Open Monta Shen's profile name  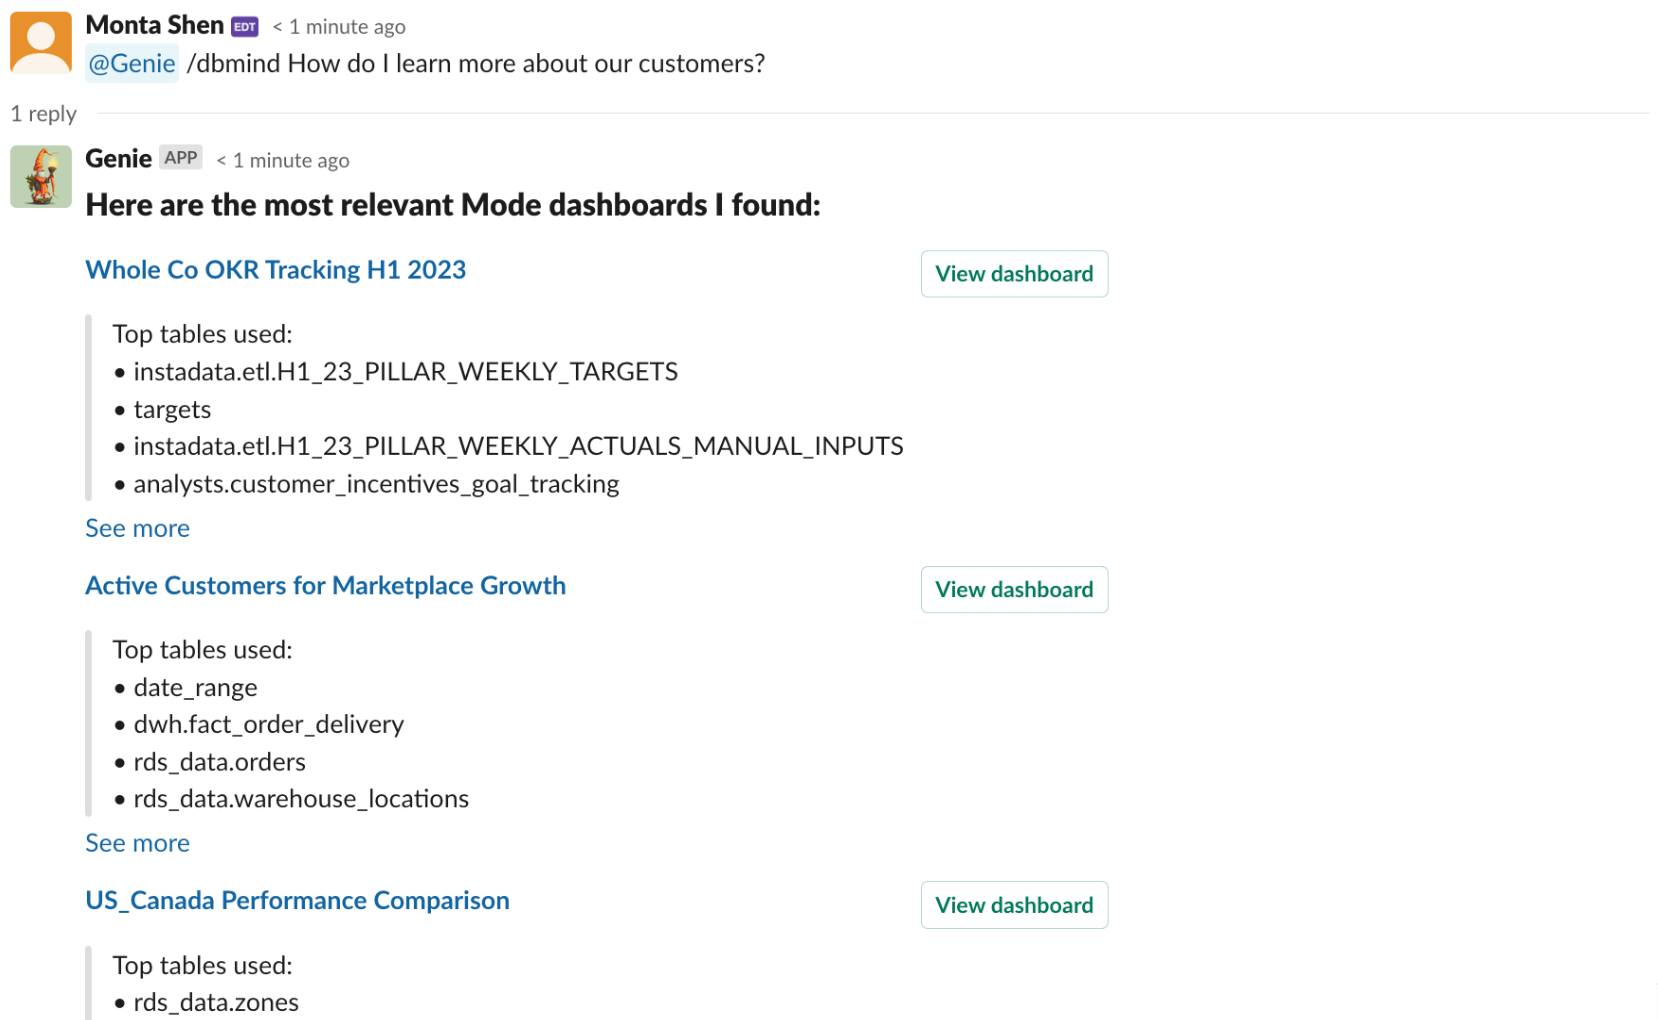(x=155, y=25)
